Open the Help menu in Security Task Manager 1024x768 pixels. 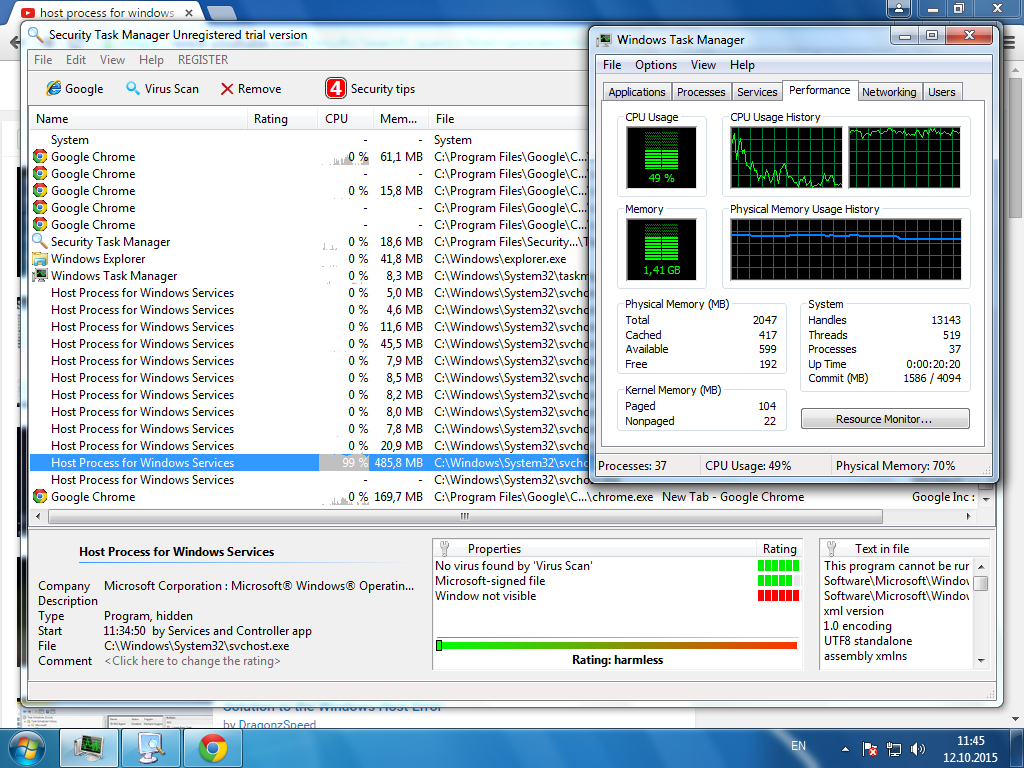coord(151,59)
